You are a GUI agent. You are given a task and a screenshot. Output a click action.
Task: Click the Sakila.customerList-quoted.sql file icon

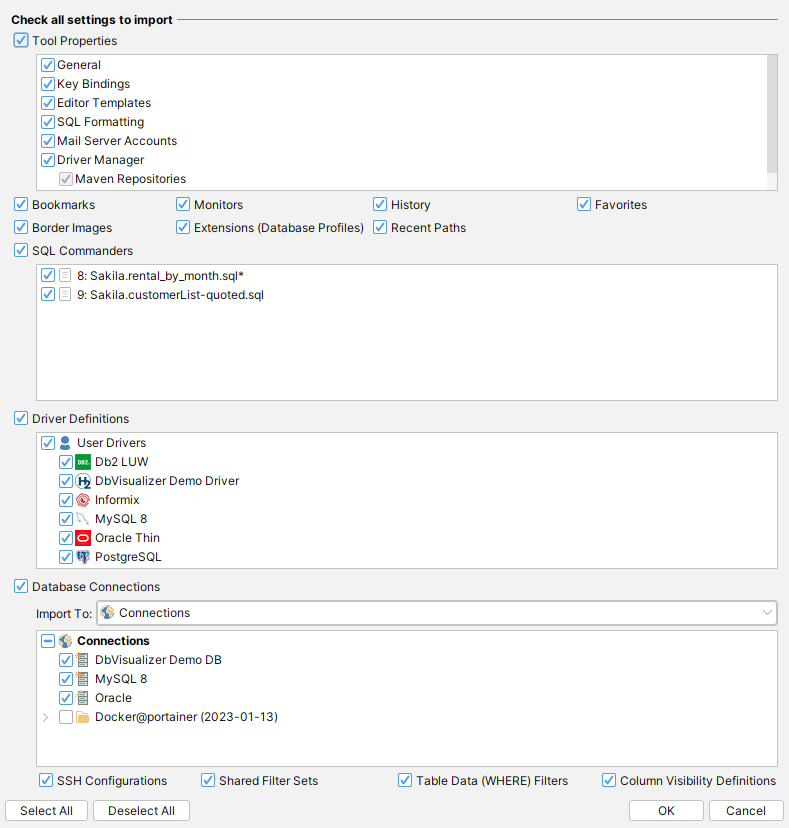tap(65, 295)
